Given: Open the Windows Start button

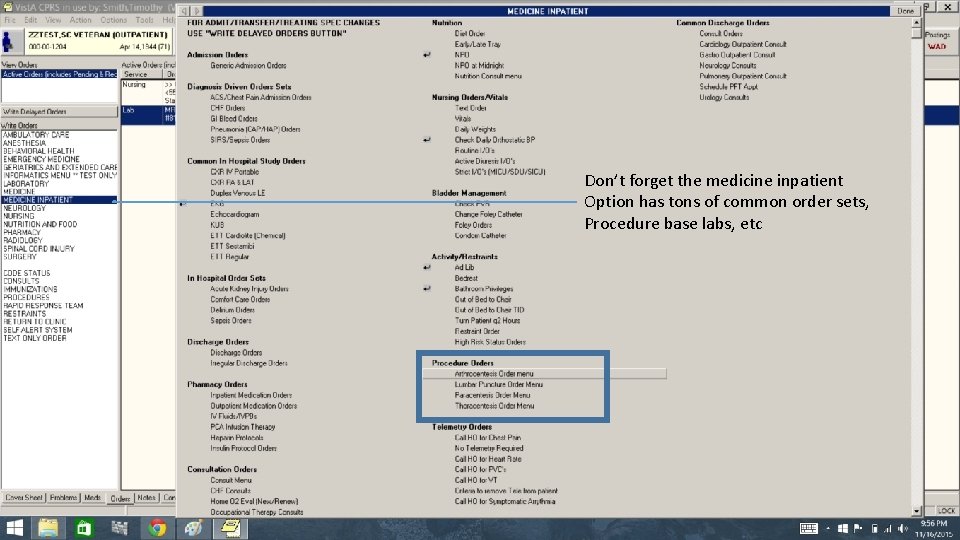Looking at the screenshot, I should coord(13,528).
